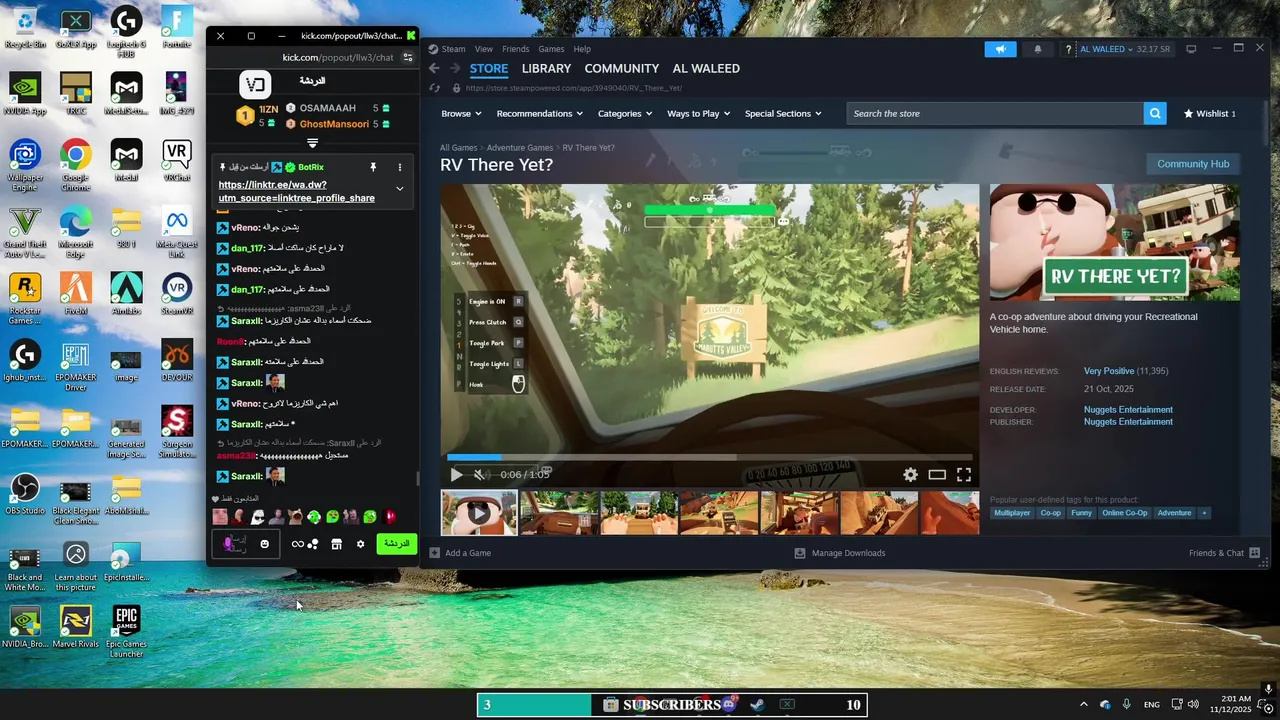Select OBS Studio desktop shortcut

point(25,495)
